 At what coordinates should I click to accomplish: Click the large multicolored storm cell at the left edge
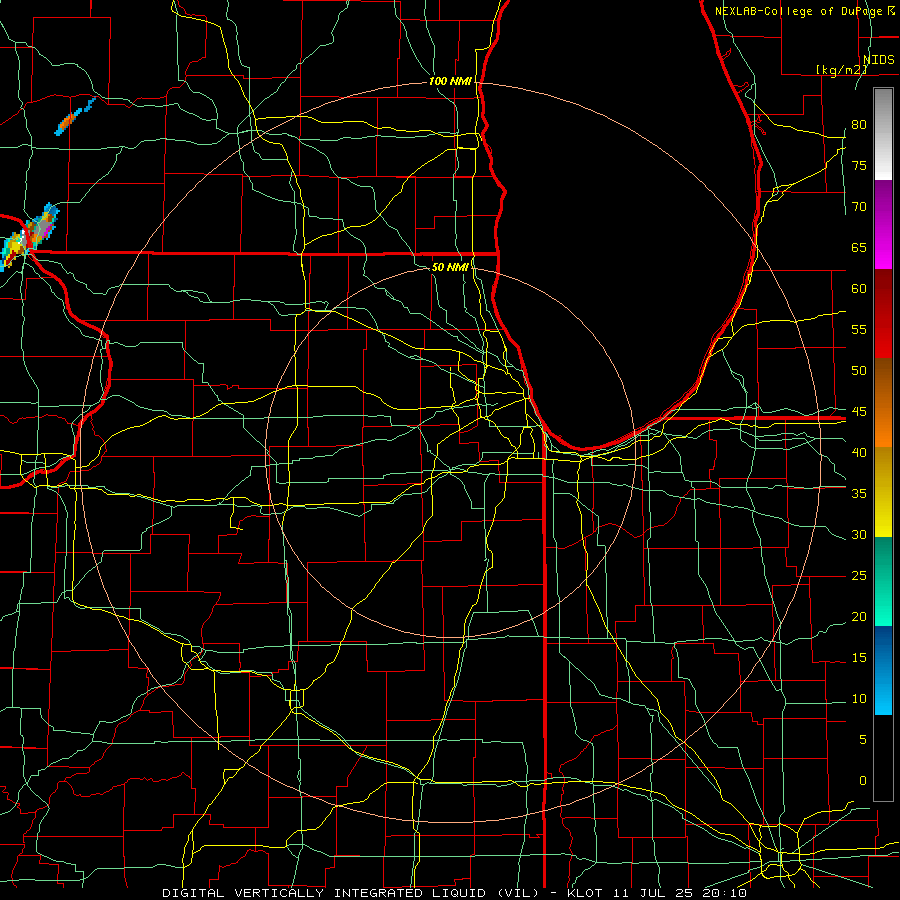(x=29, y=236)
